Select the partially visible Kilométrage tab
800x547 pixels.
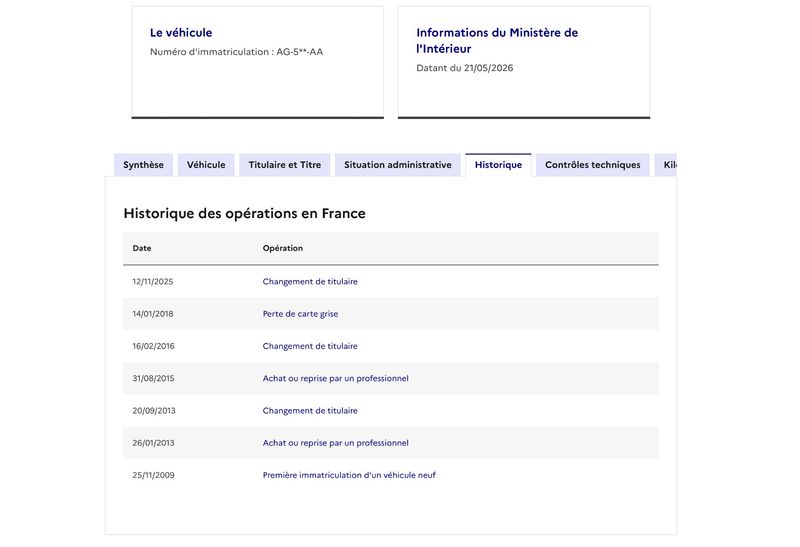click(666, 165)
